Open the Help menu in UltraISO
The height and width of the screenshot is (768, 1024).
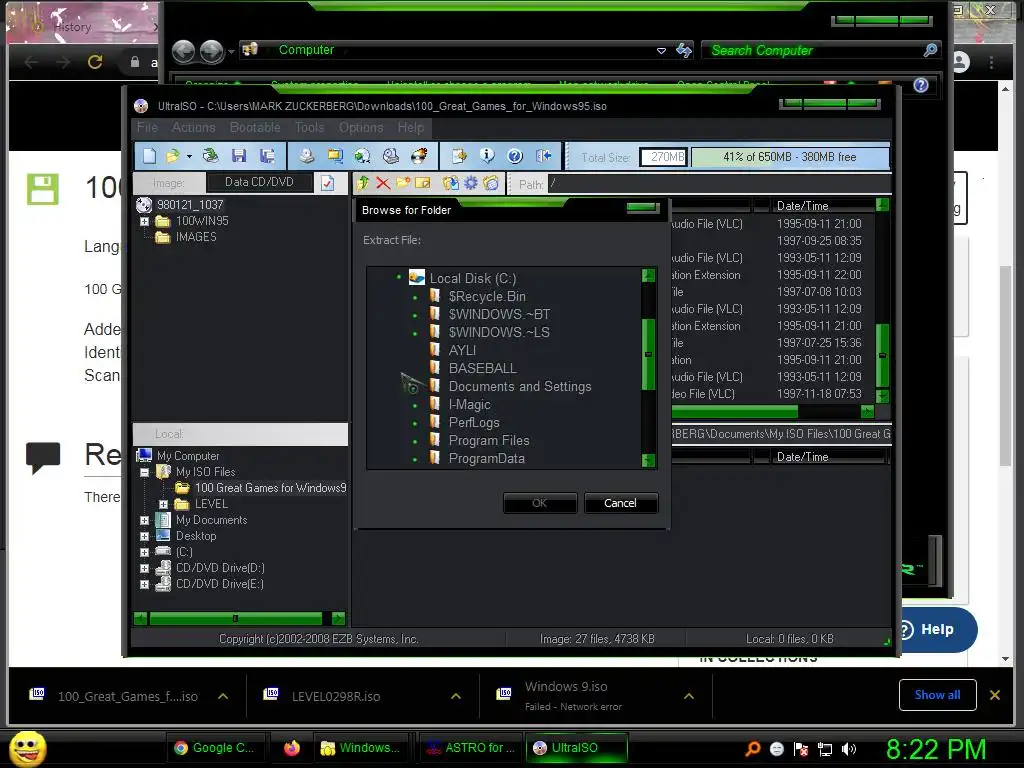click(x=411, y=127)
